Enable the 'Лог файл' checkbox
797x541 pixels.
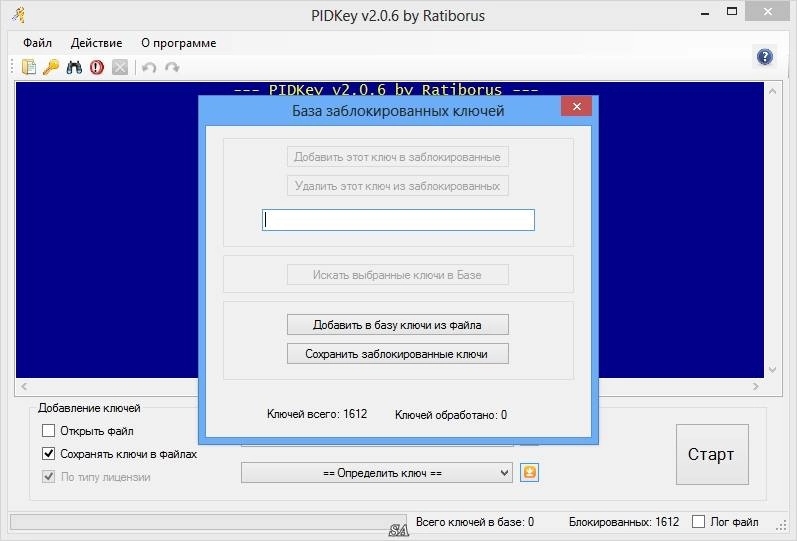click(x=698, y=521)
